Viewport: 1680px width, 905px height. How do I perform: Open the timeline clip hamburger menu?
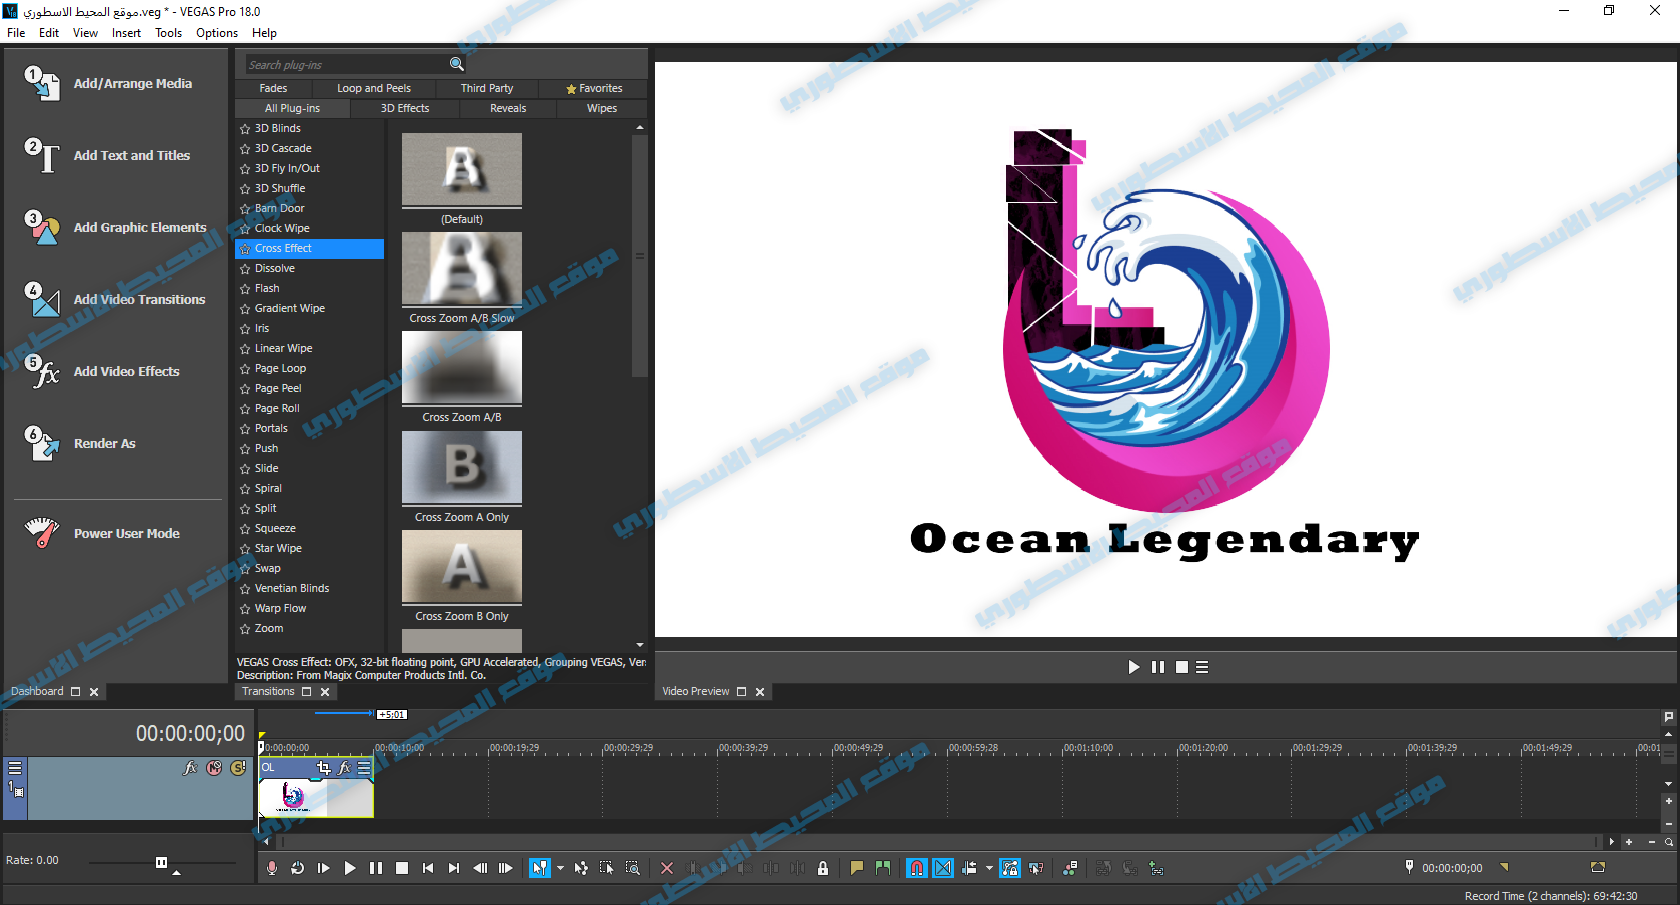click(364, 768)
